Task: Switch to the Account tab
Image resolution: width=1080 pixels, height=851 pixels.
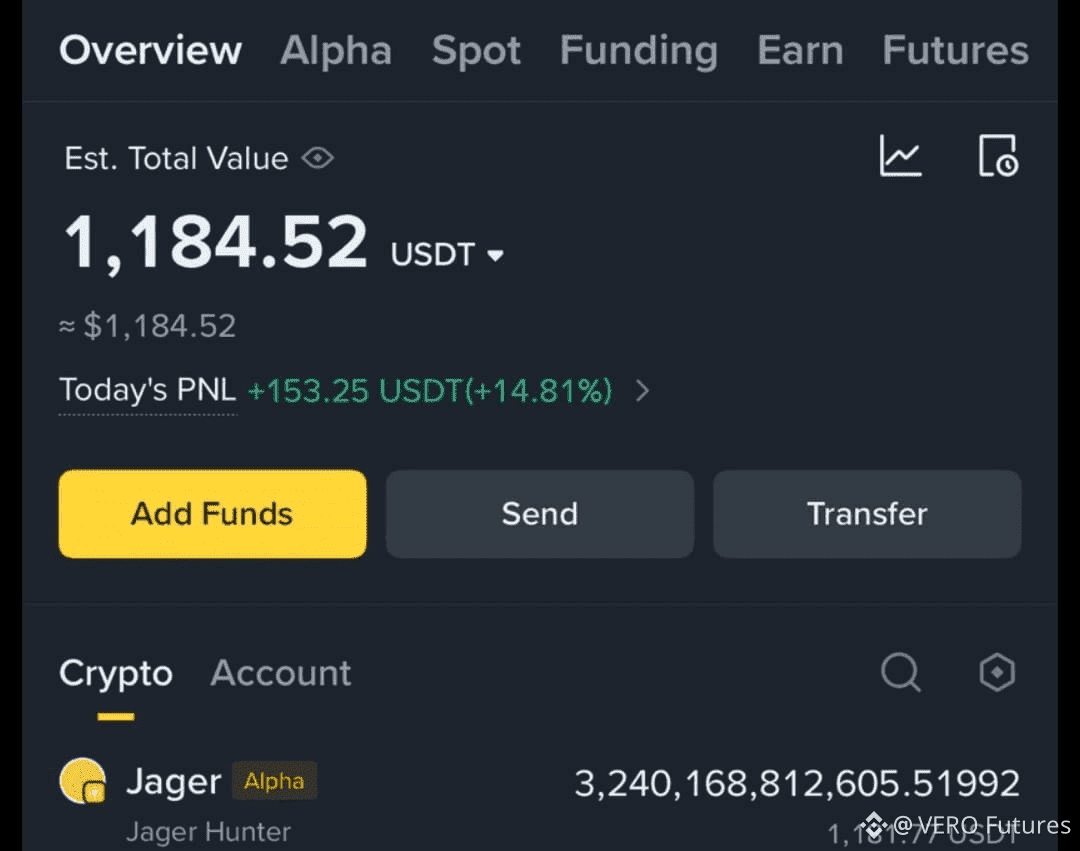Action: [279, 673]
